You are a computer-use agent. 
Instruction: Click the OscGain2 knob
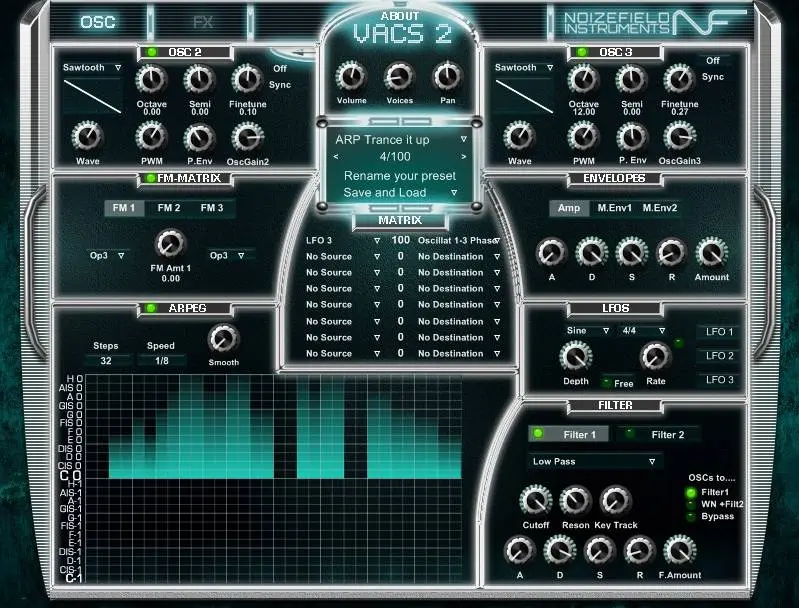coord(247,138)
